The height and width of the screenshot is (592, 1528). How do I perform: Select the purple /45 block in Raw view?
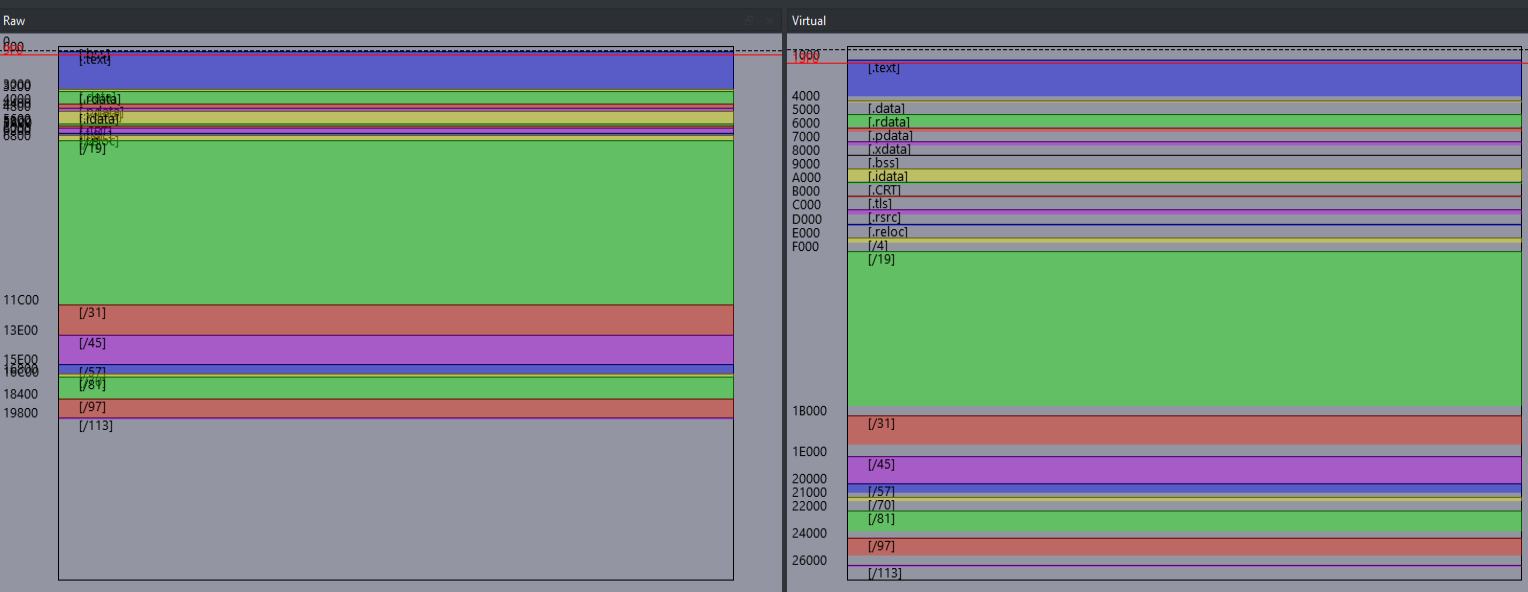pyautogui.click(x=396, y=349)
